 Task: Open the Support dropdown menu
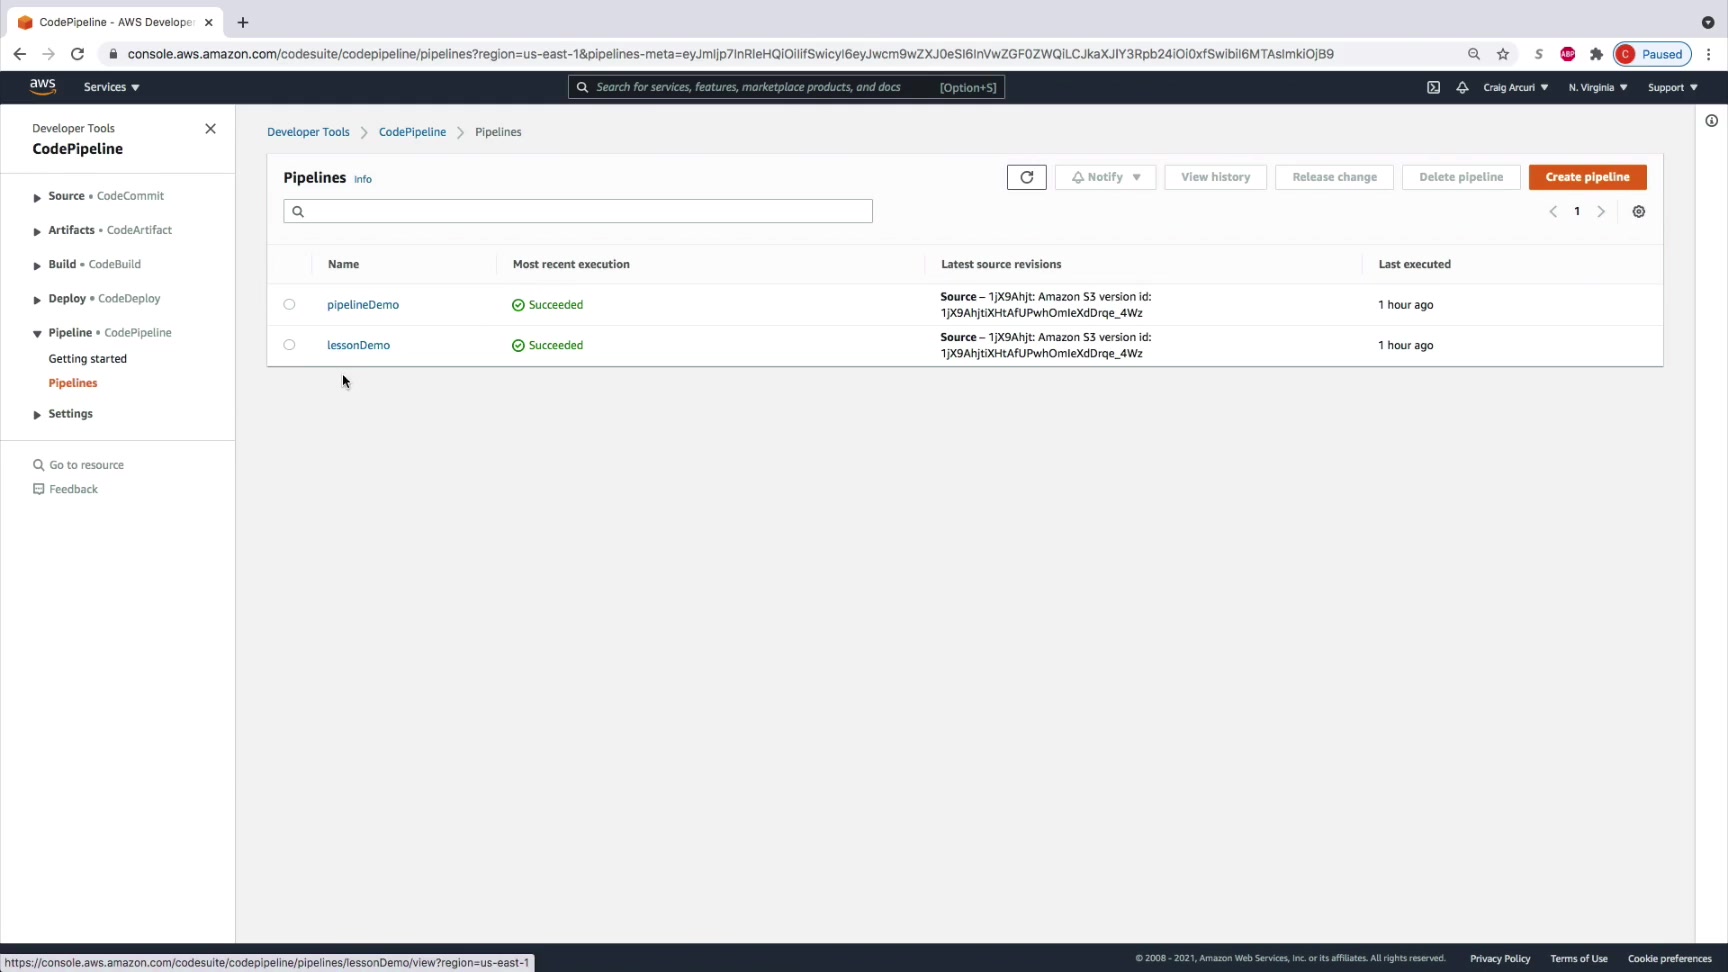pyautogui.click(x=1673, y=87)
